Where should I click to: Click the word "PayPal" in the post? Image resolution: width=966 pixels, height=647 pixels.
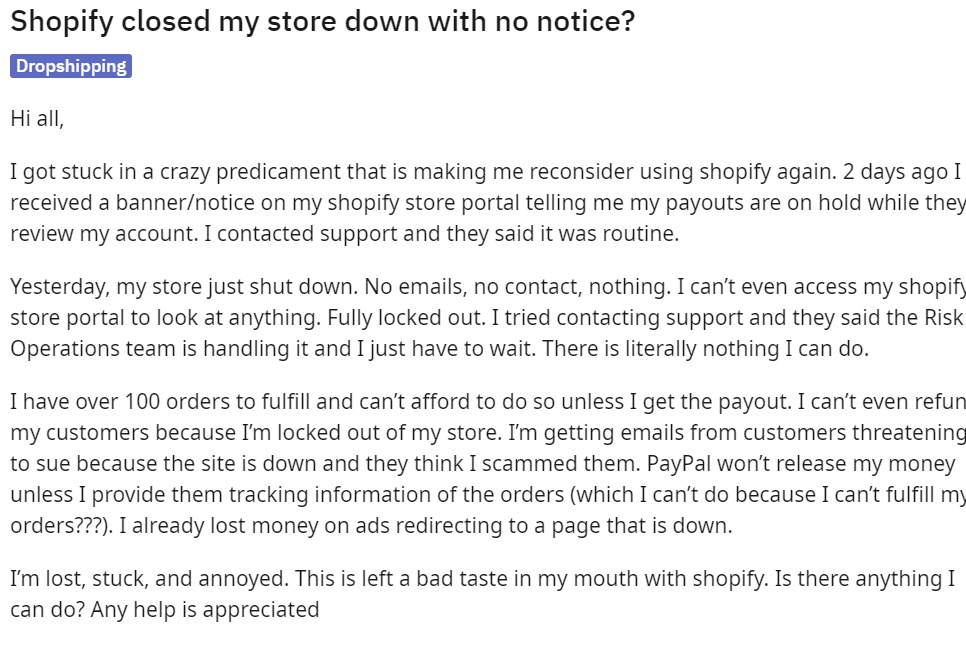pyautogui.click(x=679, y=463)
